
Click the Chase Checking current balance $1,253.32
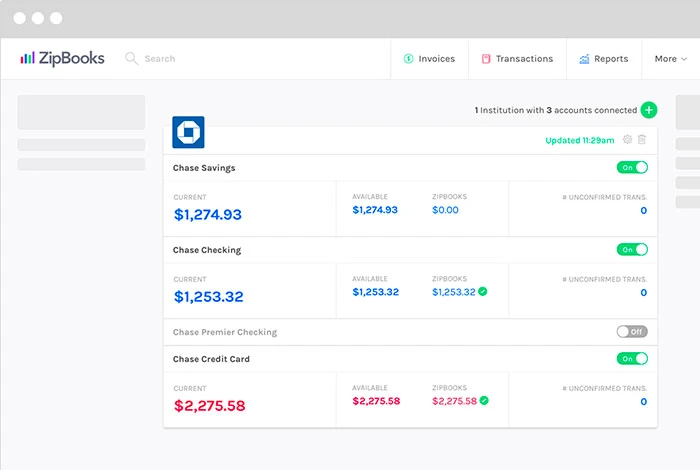[208, 297]
